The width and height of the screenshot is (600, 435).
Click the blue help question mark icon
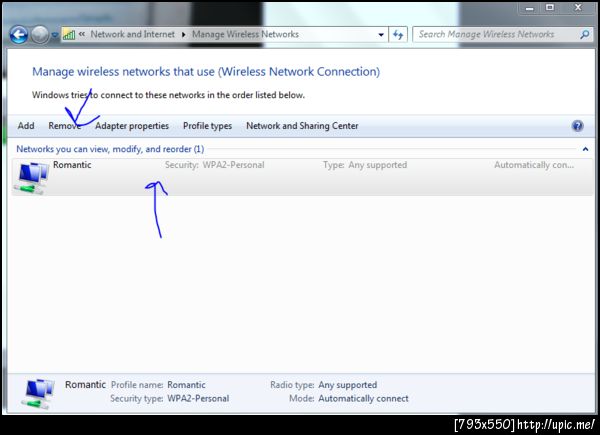click(577, 126)
